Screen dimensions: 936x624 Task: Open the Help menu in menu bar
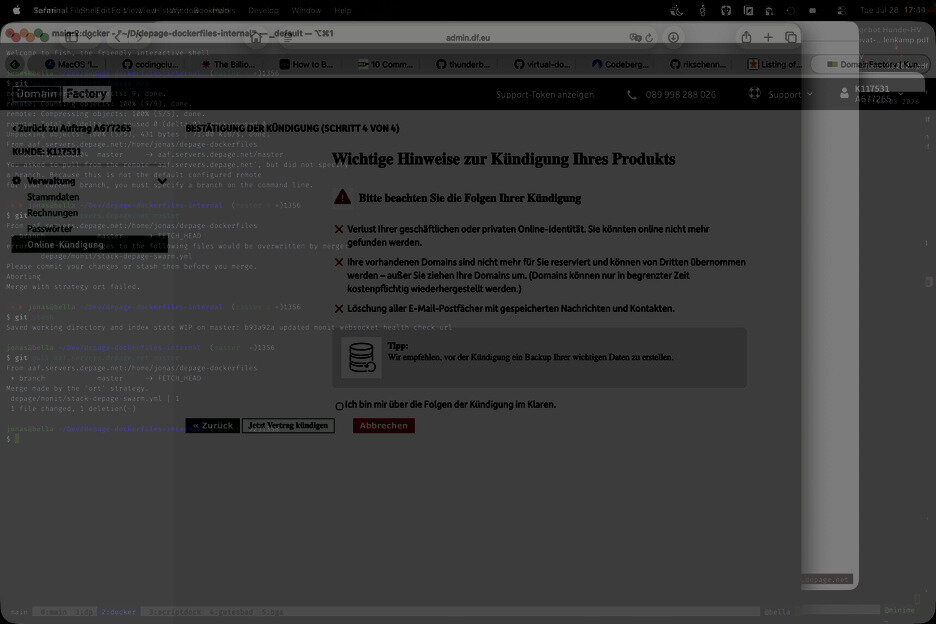tap(343, 10)
